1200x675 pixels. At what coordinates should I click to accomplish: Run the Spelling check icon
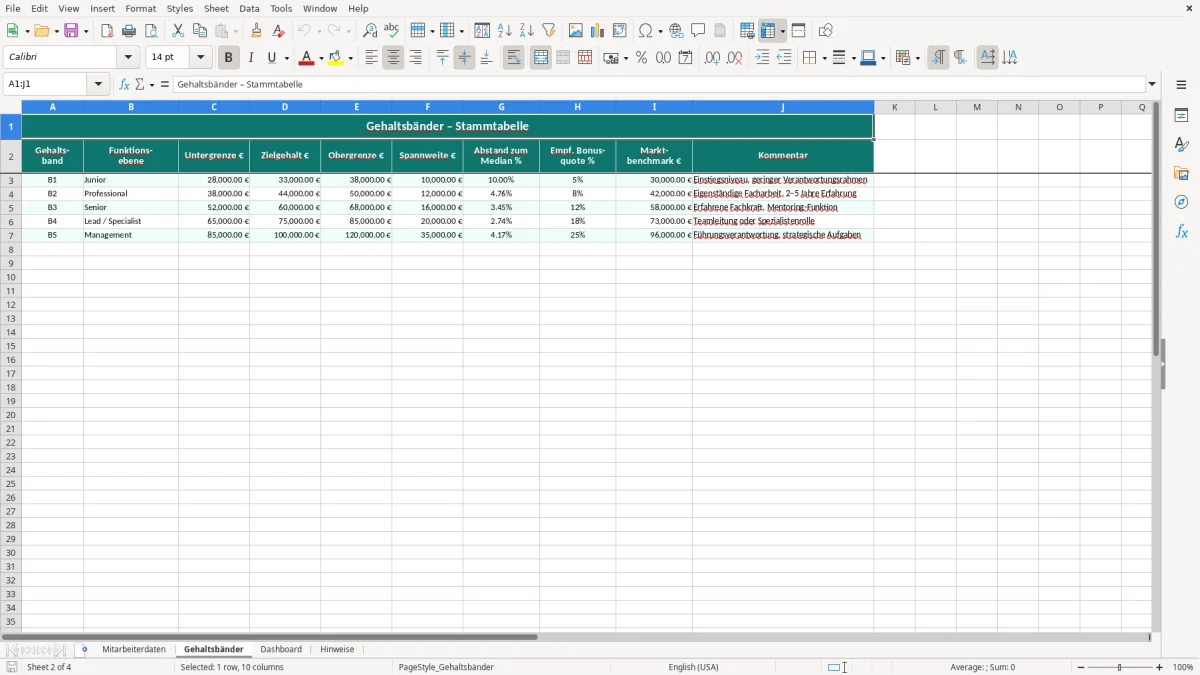(x=392, y=31)
